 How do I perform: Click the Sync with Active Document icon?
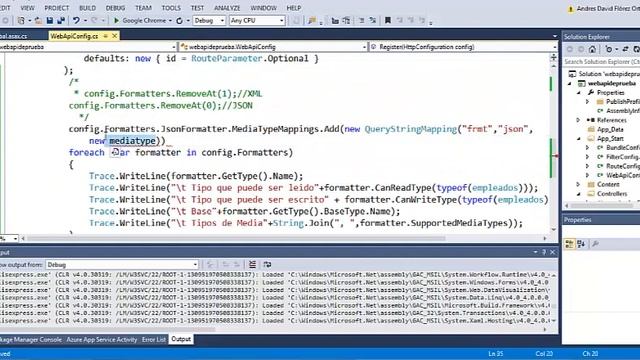[625, 49]
